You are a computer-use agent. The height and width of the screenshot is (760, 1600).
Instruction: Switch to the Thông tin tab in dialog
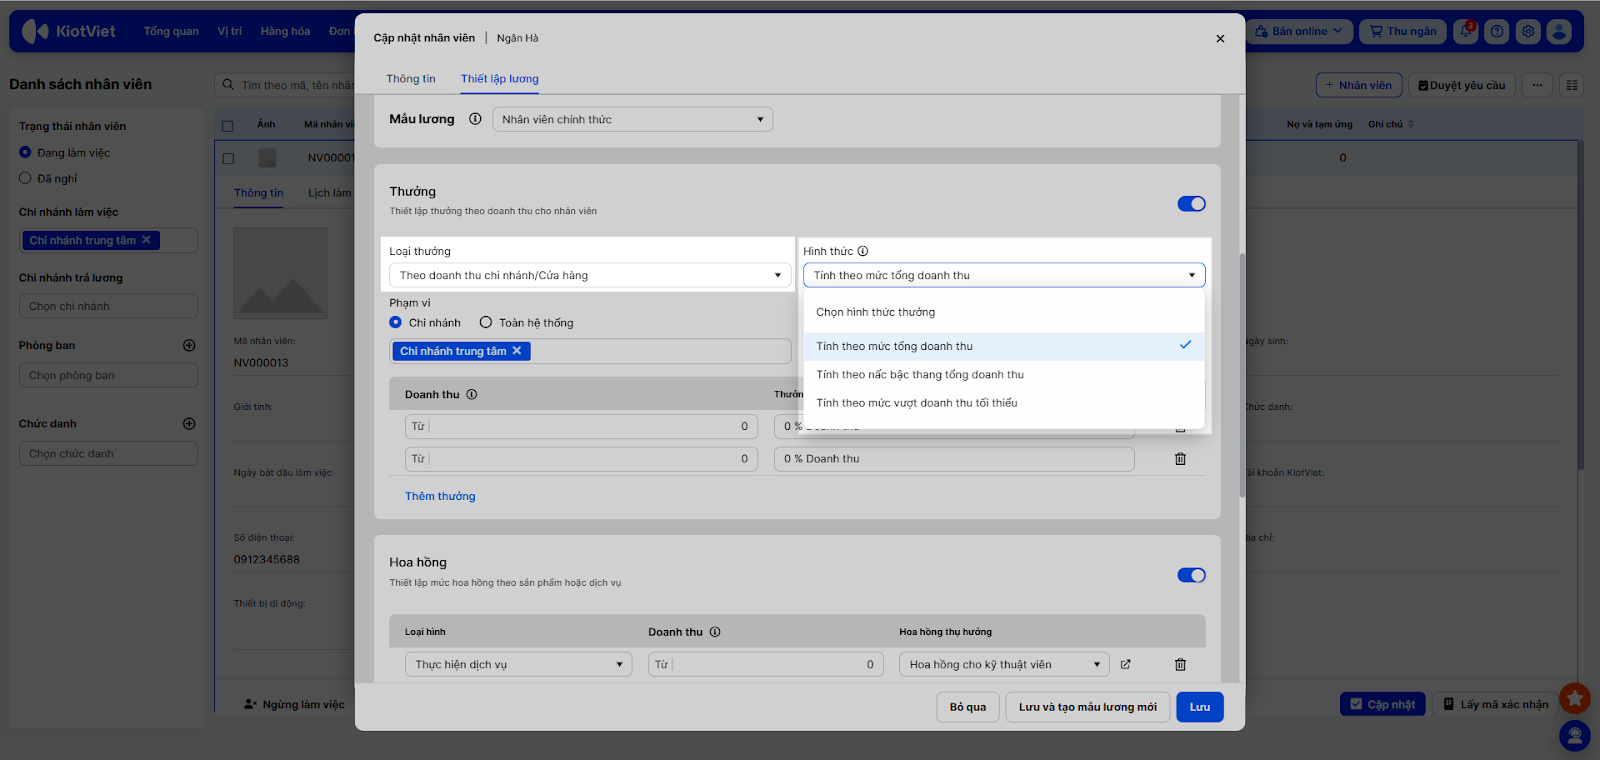pyautogui.click(x=410, y=79)
